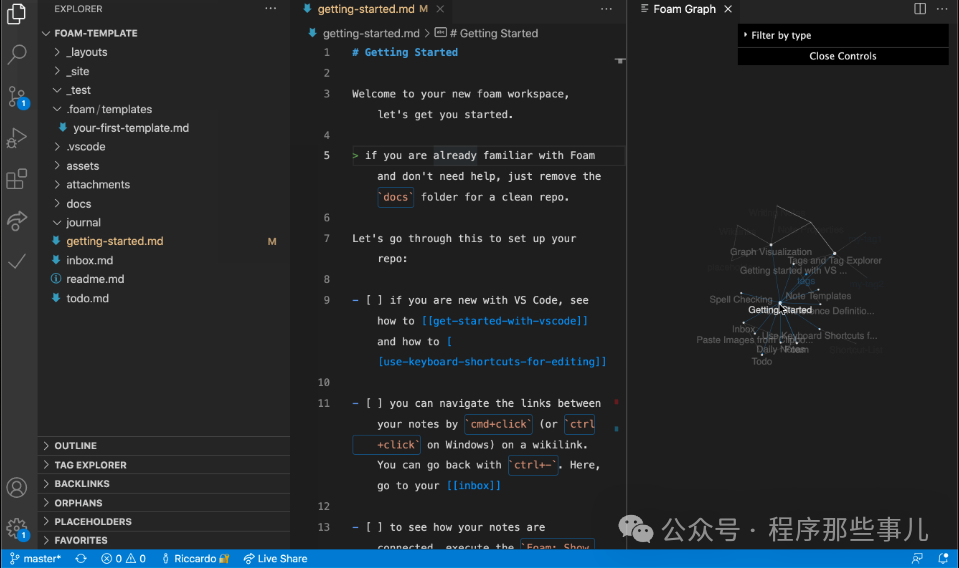
Task: Follow the [[inbox]] wikilink
Action: click(x=474, y=485)
